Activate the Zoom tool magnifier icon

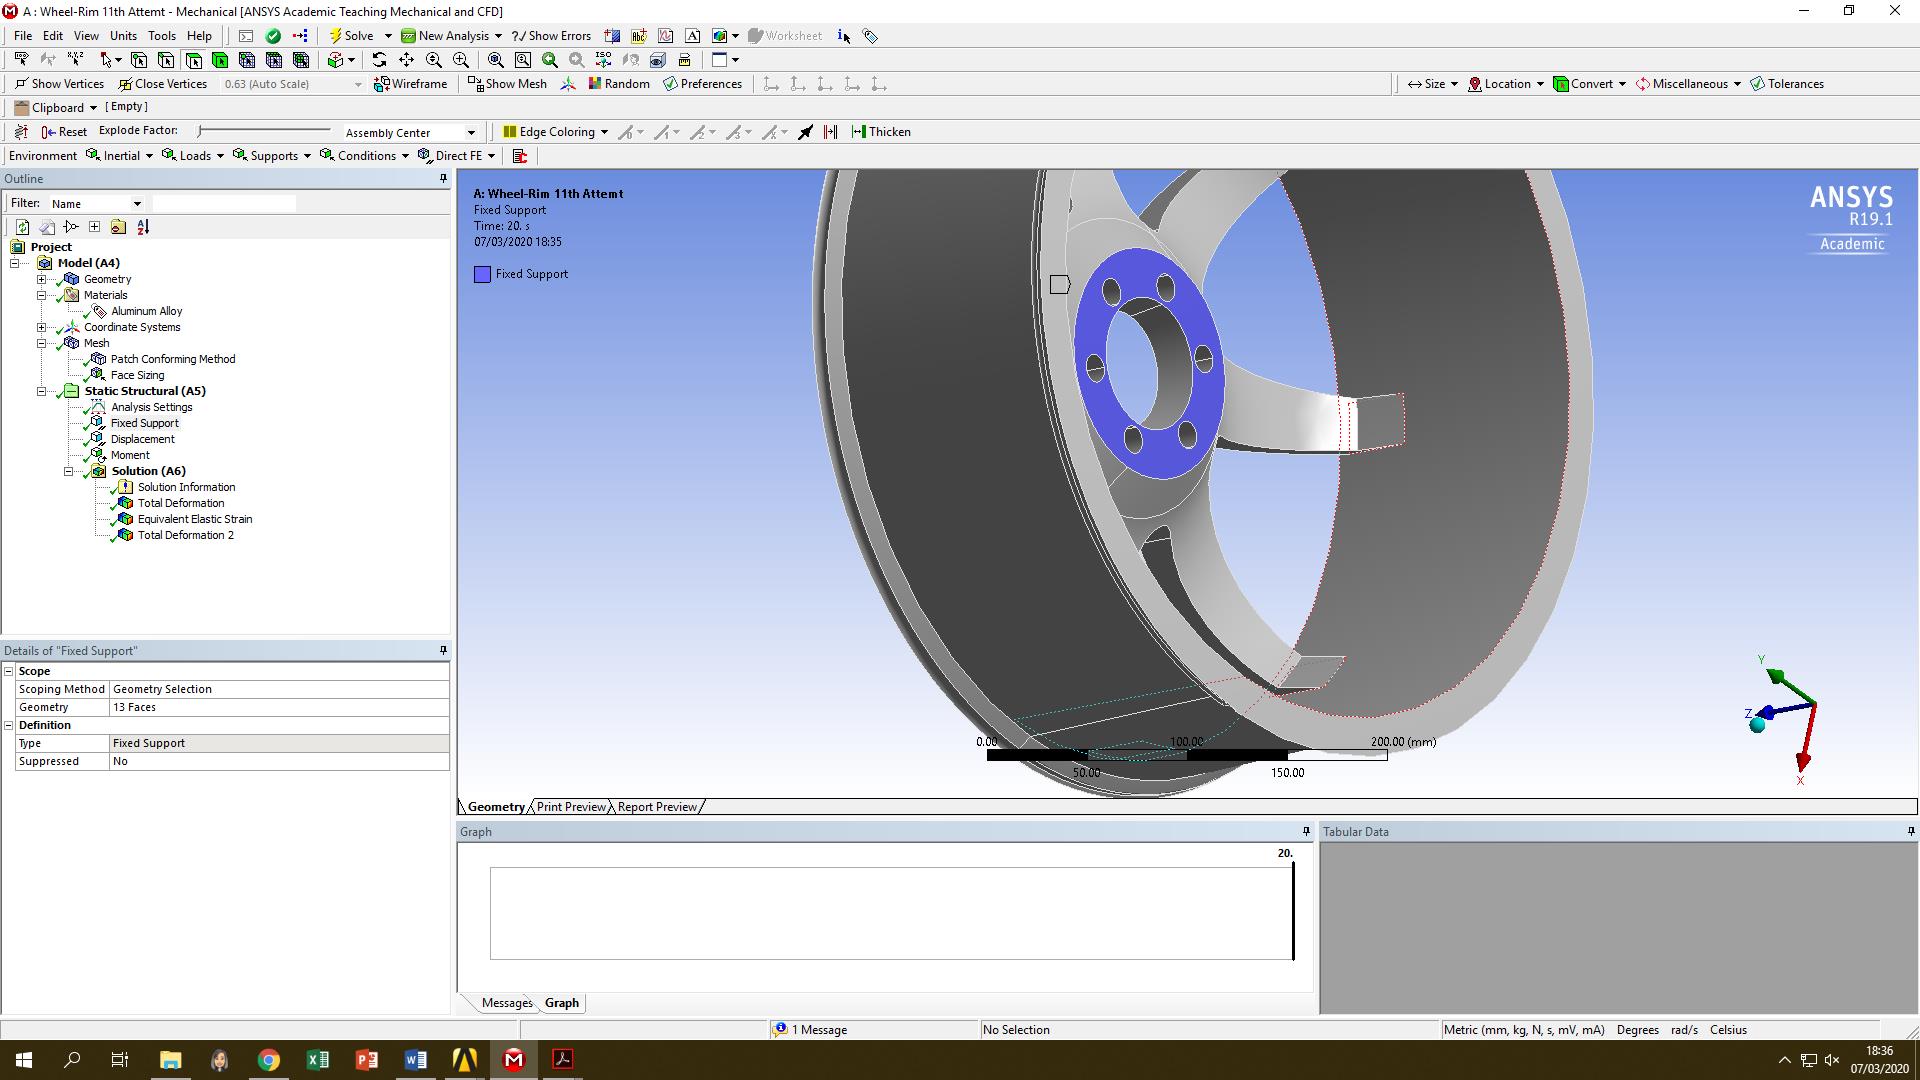click(433, 60)
